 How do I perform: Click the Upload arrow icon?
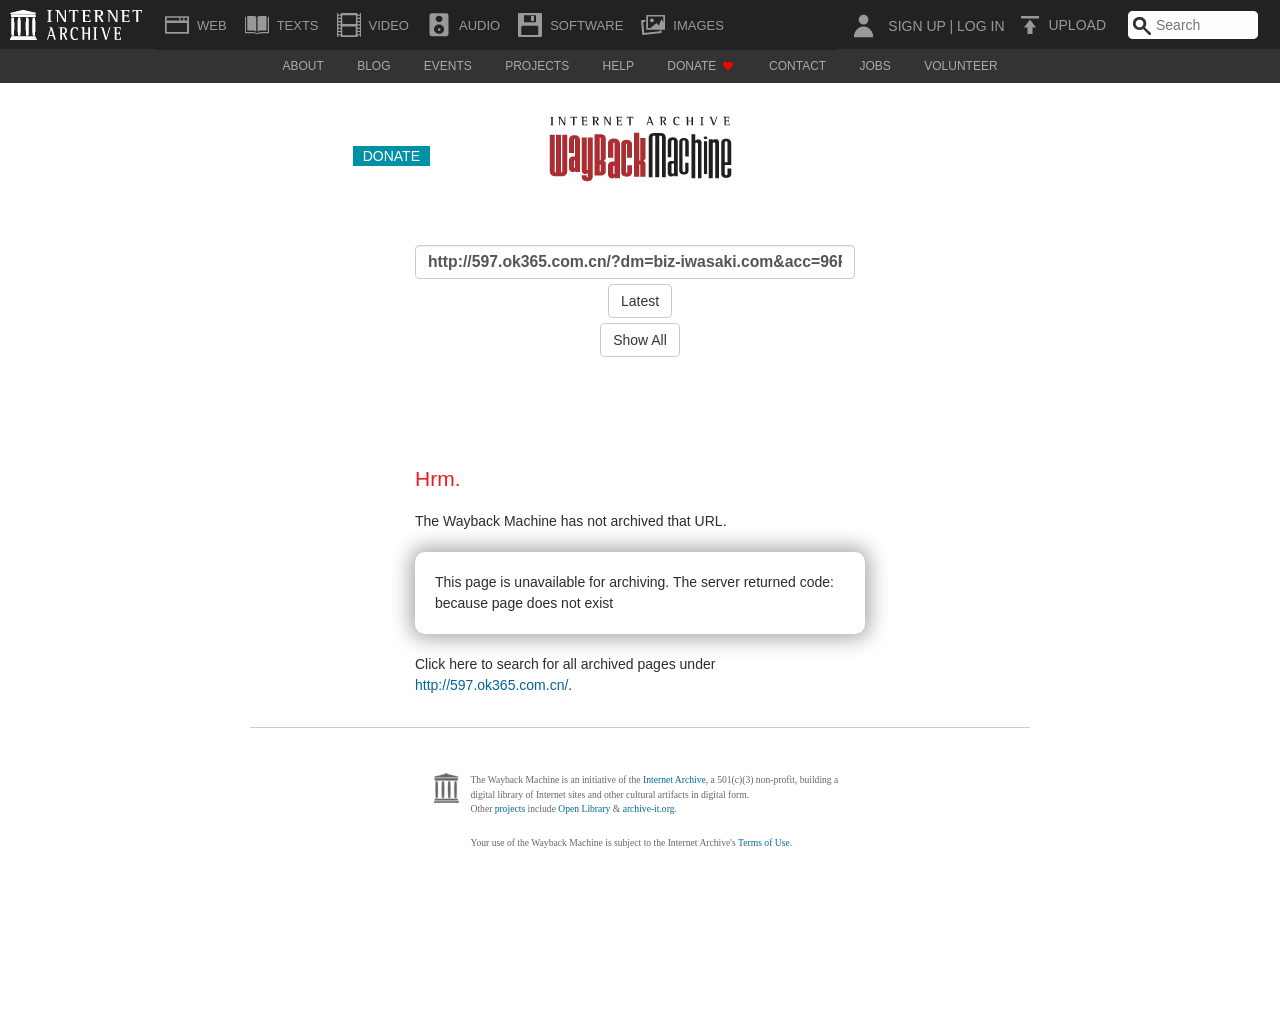click(1030, 25)
